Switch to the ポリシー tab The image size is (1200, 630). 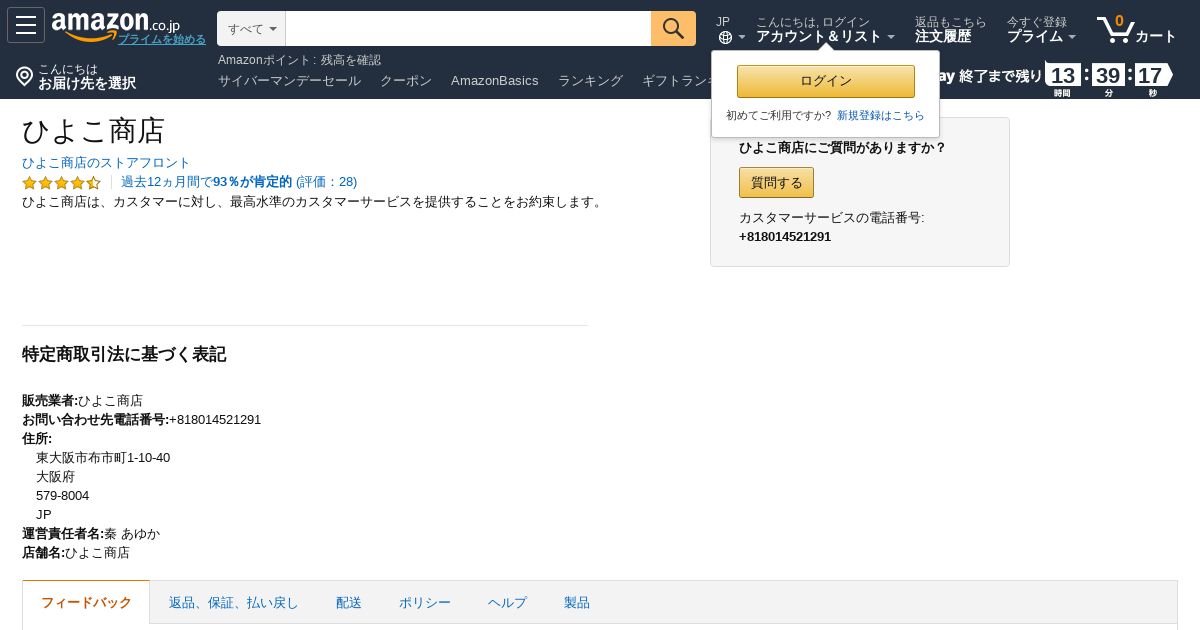(425, 602)
